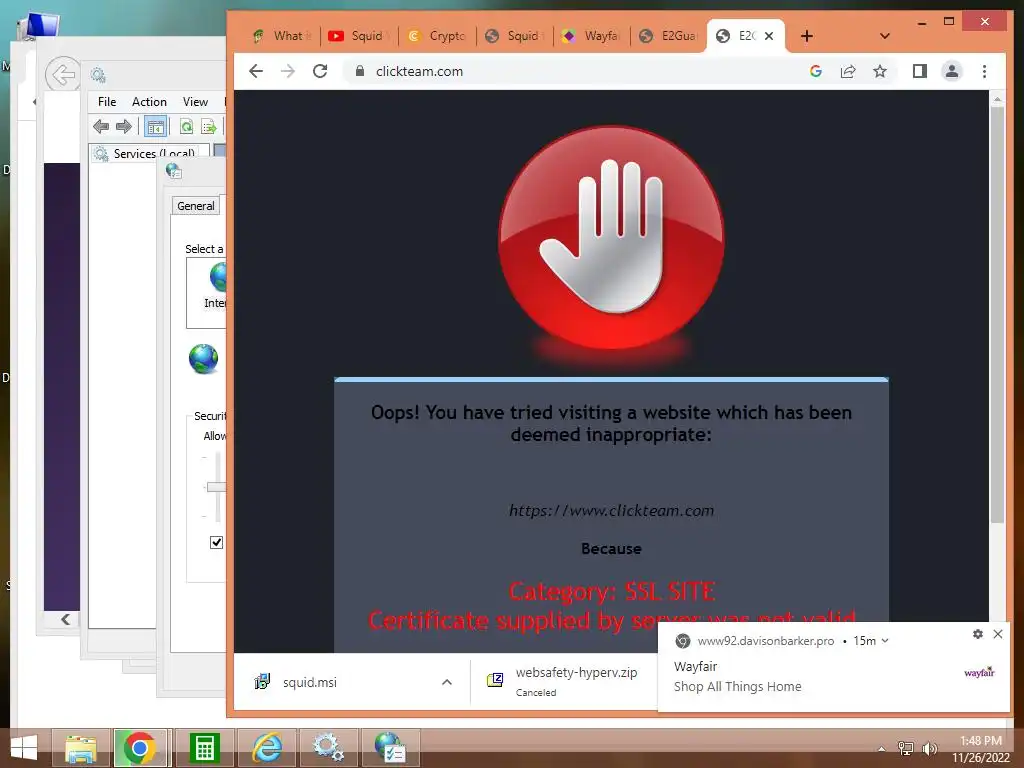The image size is (1024, 768).
Task: Click Services toolbar refresh icon
Action: (x=186, y=127)
